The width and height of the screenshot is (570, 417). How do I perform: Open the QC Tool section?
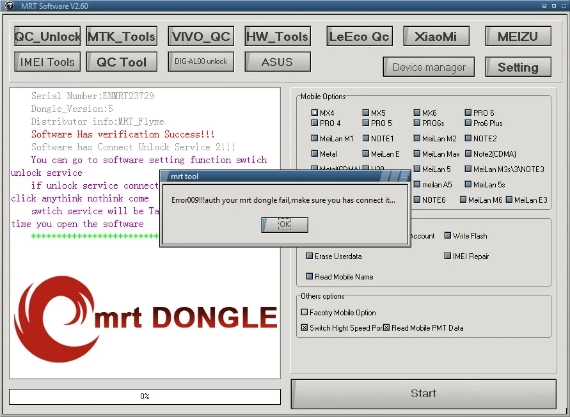[x=121, y=62]
